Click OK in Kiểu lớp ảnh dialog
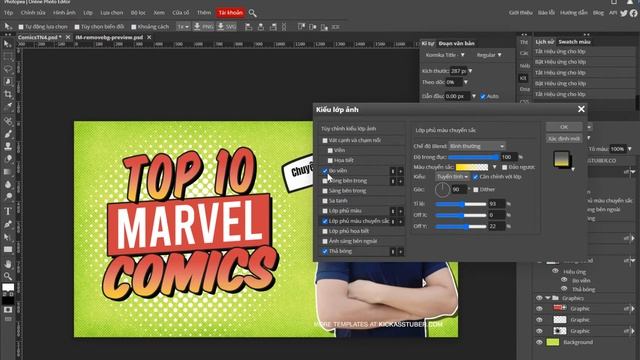Viewport: 640px width, 360px height. pyautogui.click(x=564, y=127)
